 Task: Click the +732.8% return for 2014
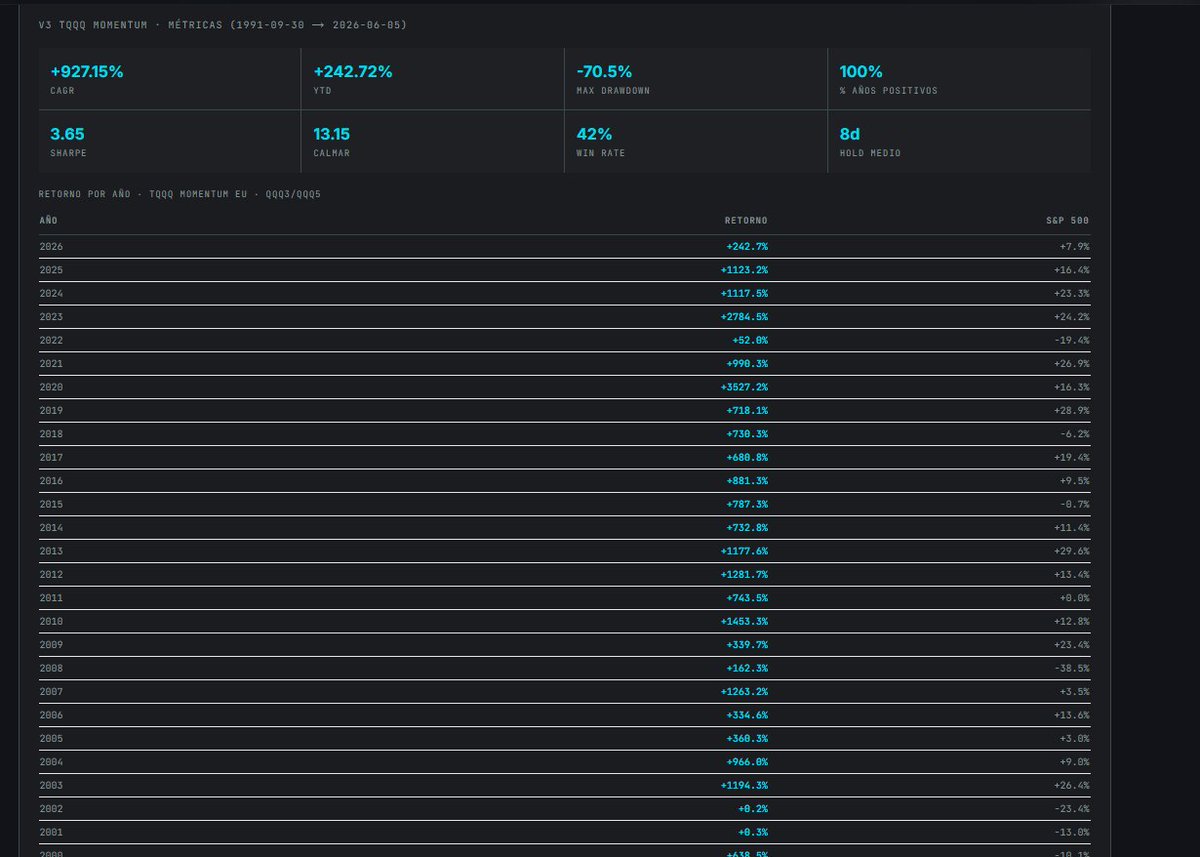747,528
